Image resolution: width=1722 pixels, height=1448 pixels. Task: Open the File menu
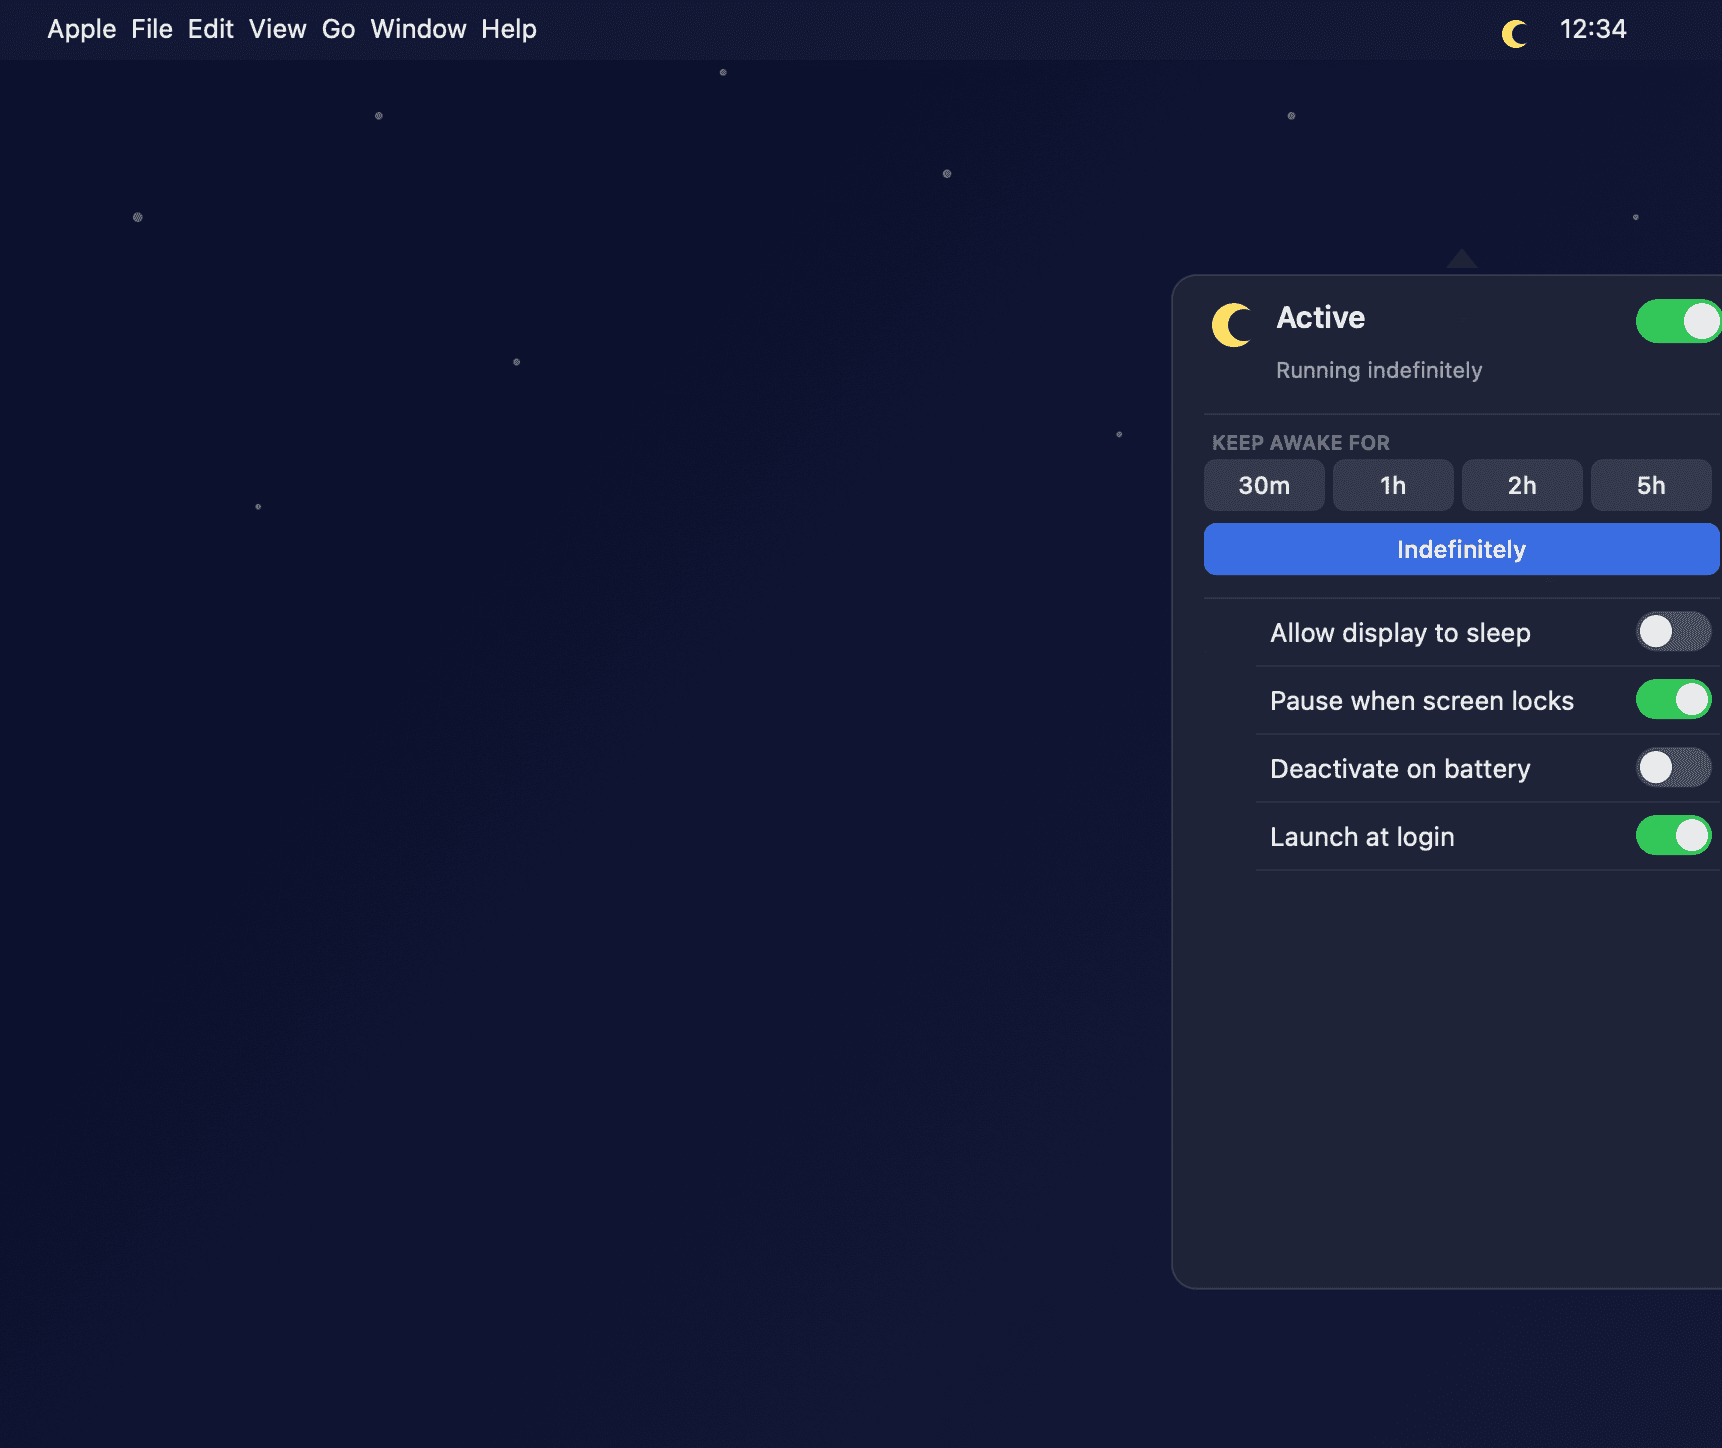152,29
